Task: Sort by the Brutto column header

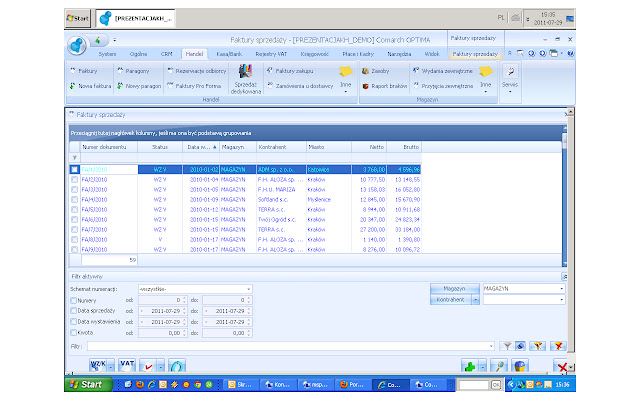Action: point(404,147)
